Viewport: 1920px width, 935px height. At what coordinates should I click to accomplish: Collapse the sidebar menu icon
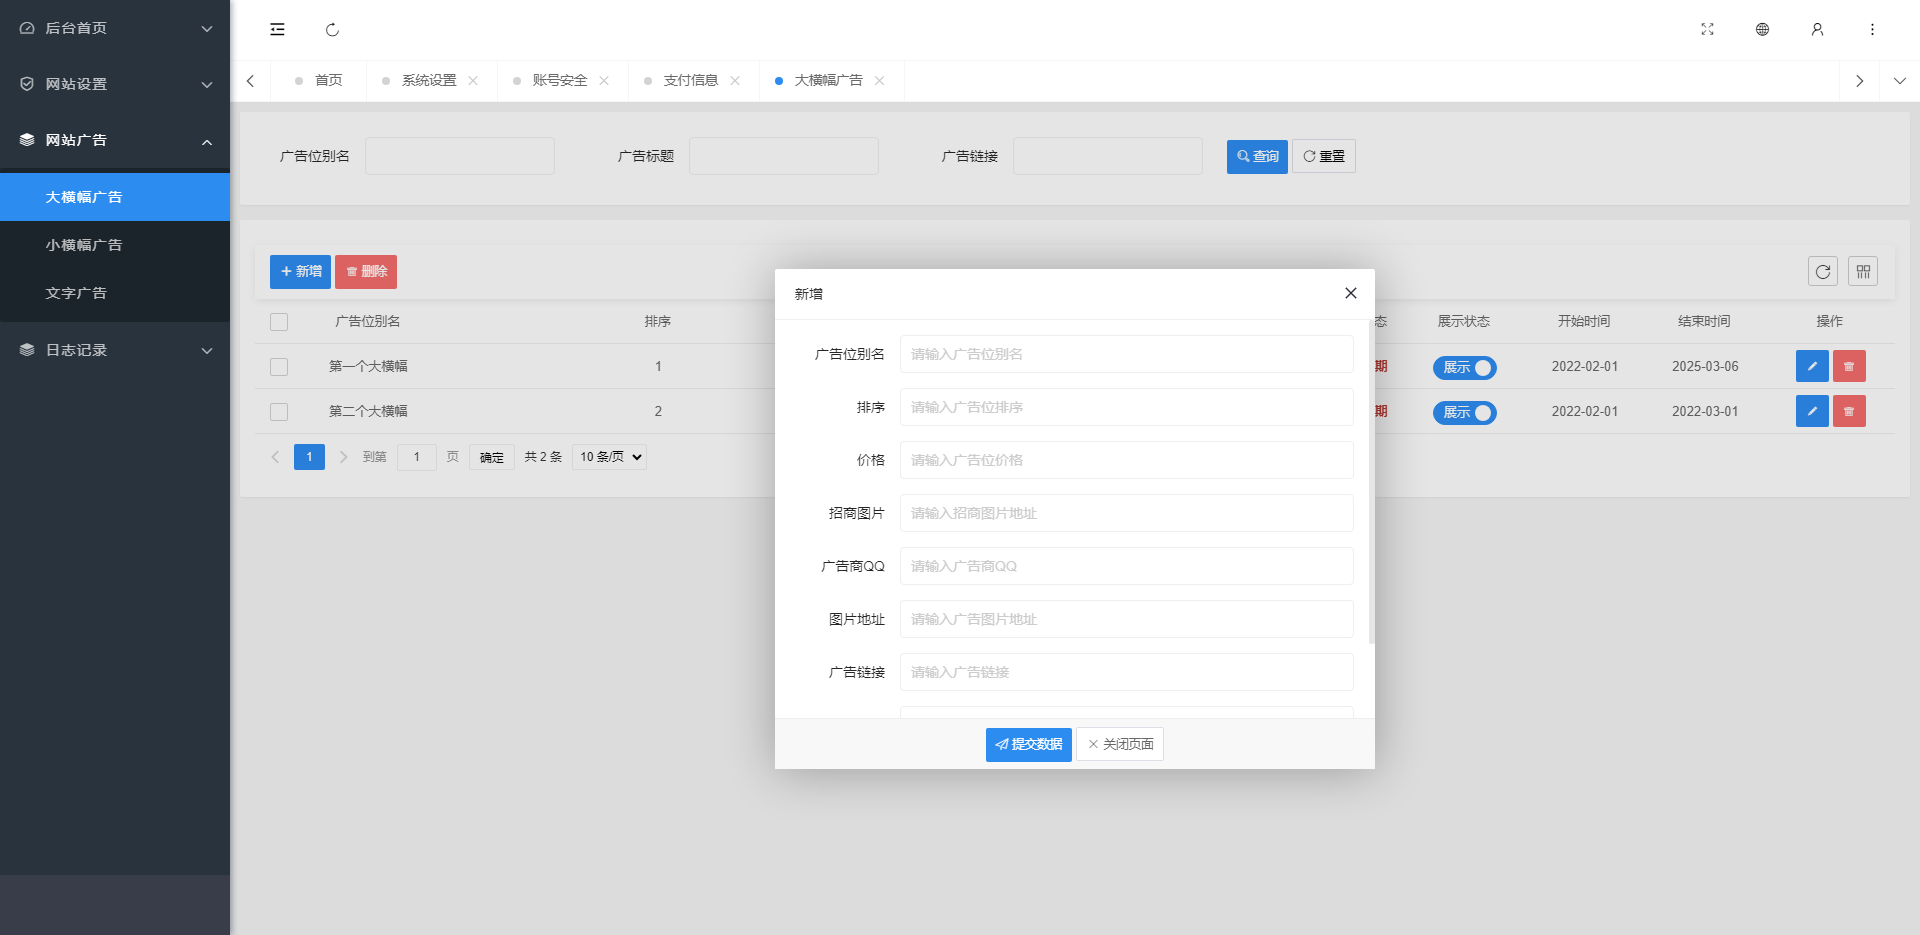277,29
